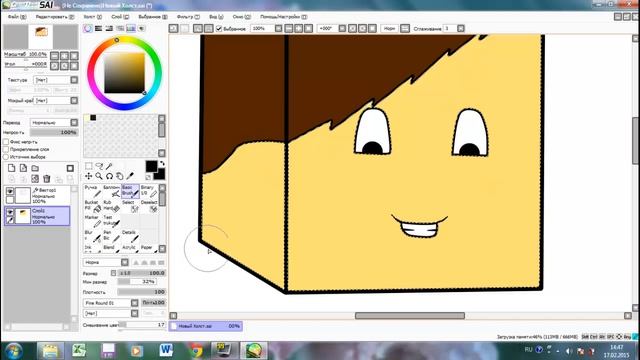Adjust the Непроз-ть opacity slider

click(54, 133)
